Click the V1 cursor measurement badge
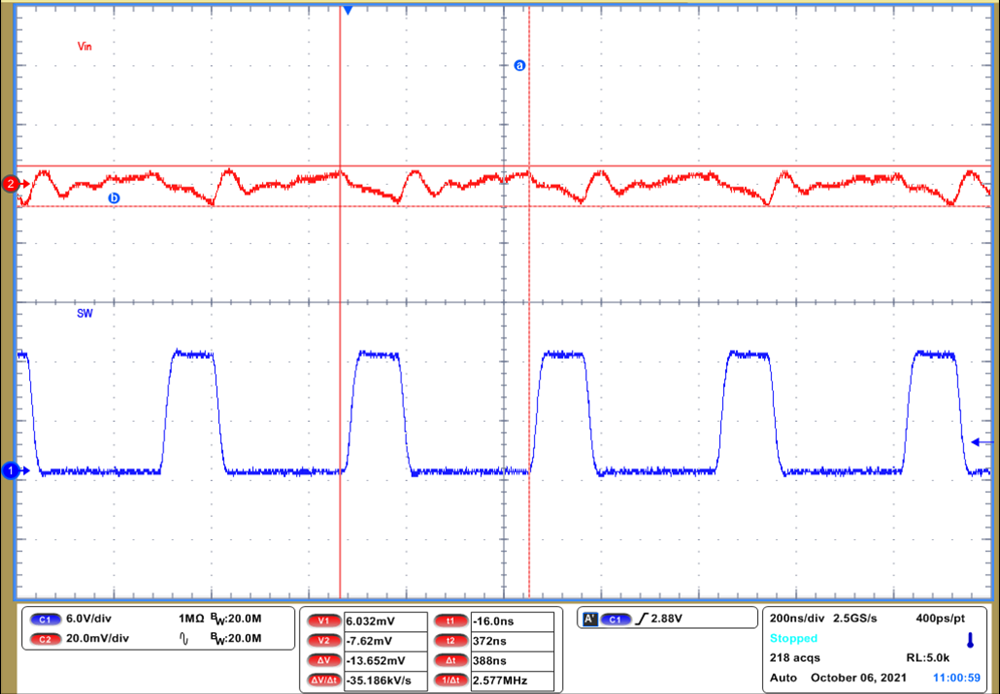 tap(322, 620)
